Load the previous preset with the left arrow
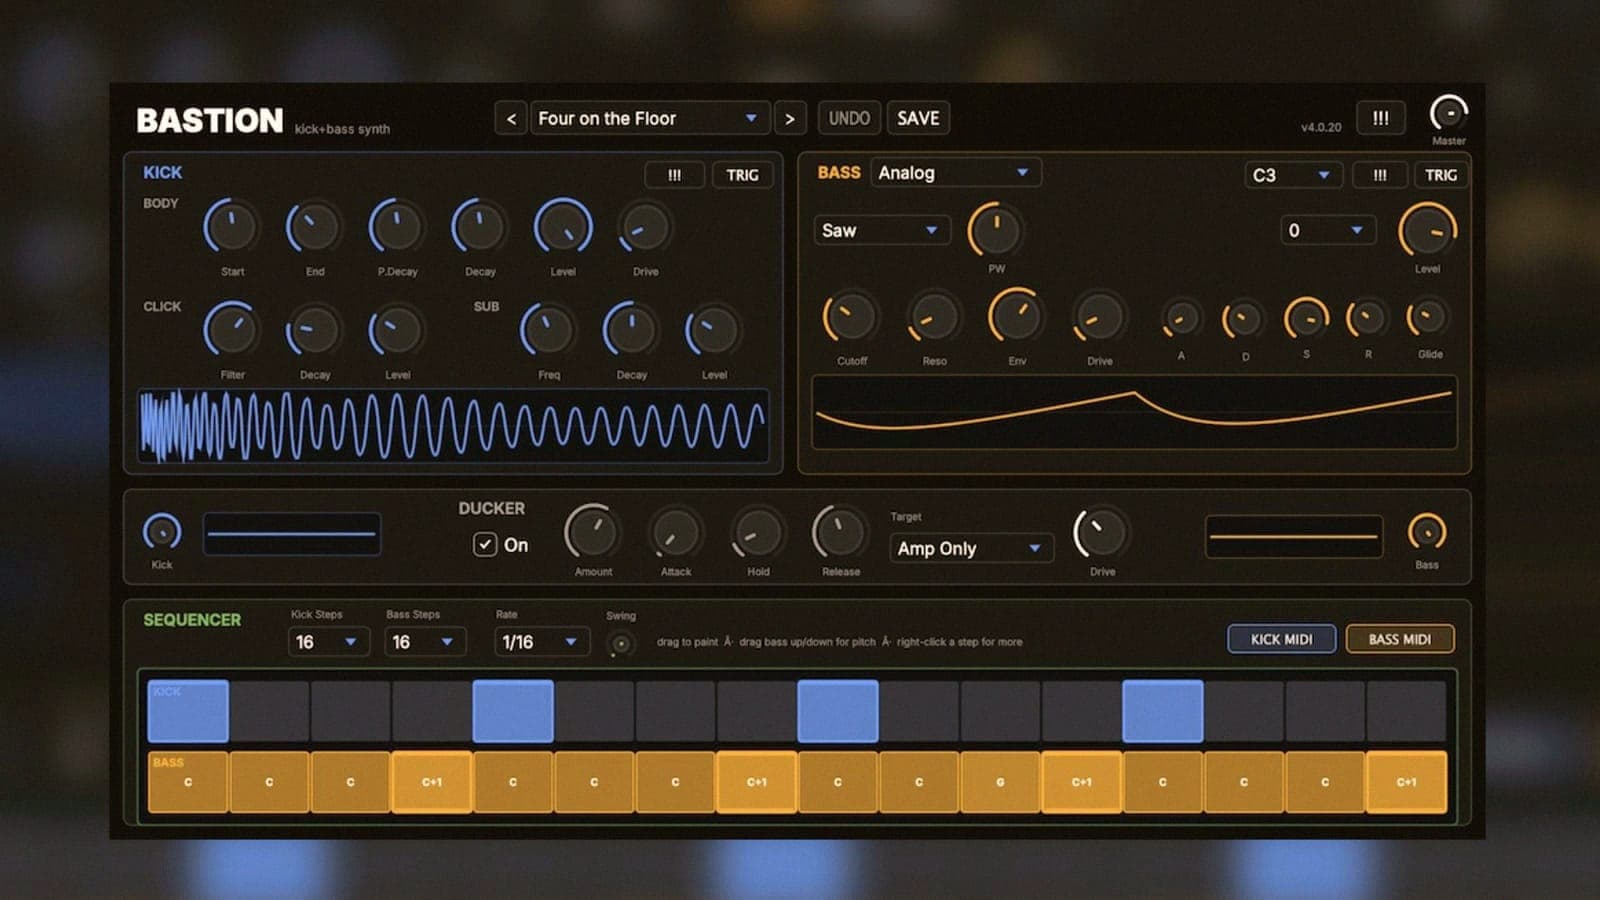The height and width of the screenshot is (900, 1600). [511, 119]
